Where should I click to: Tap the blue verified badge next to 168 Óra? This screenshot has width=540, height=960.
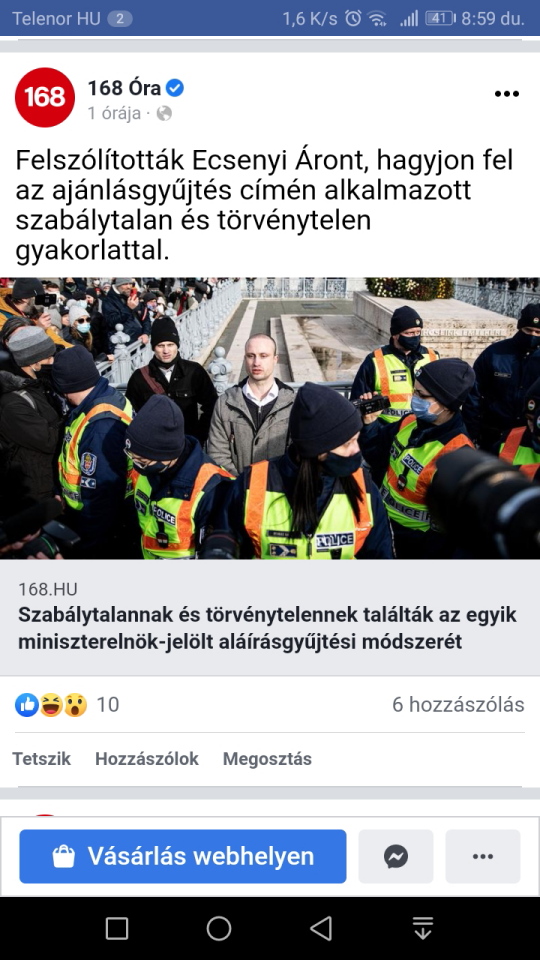coord(175,88)
